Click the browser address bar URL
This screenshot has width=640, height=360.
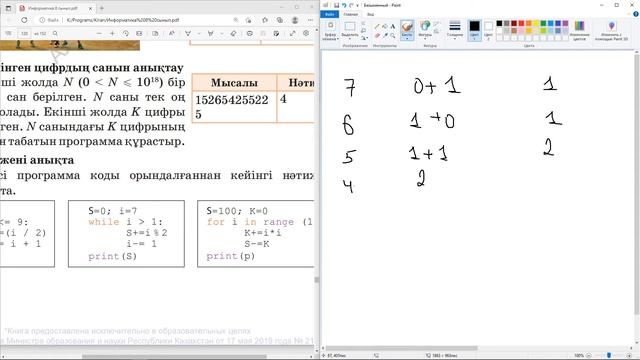(x=123, y=20)
